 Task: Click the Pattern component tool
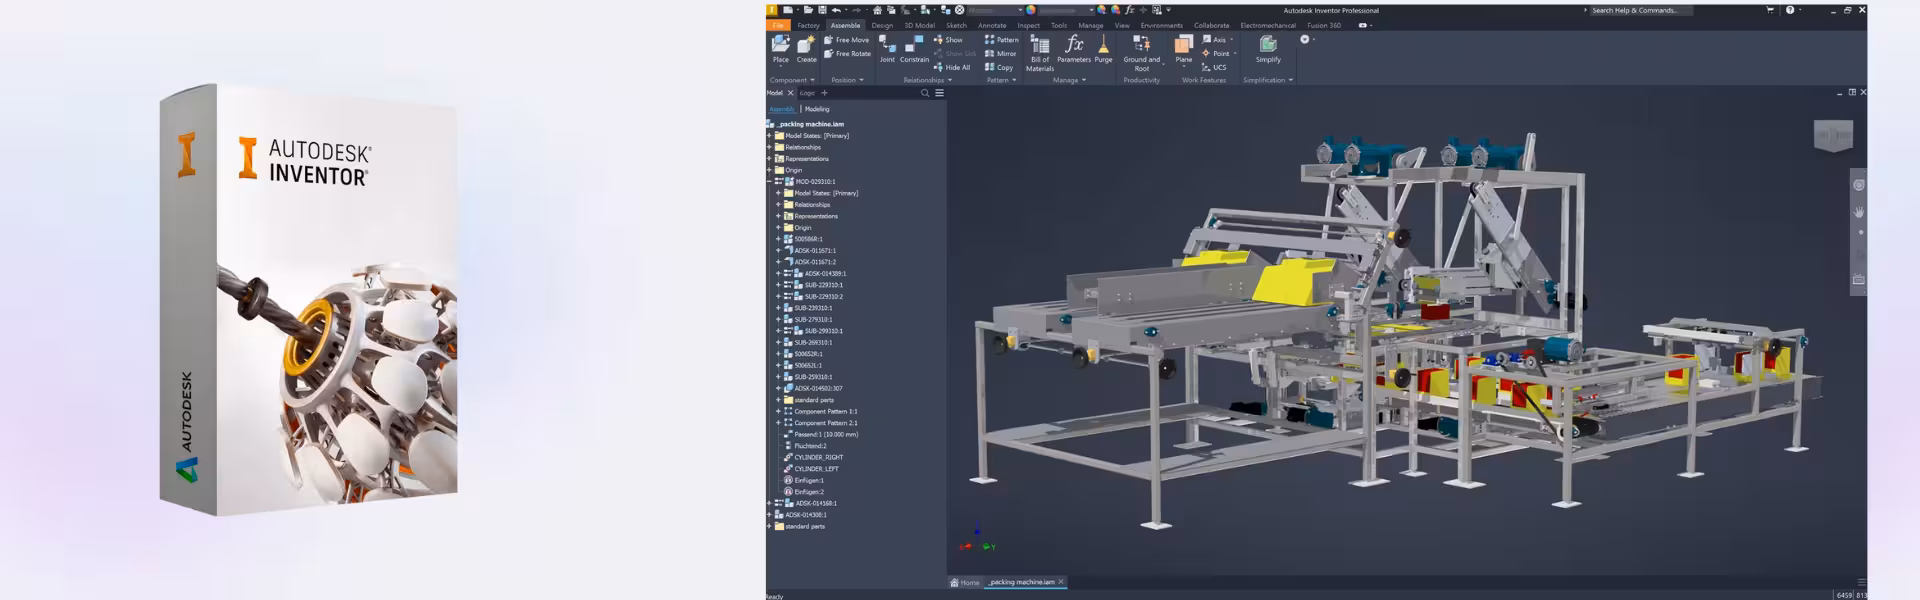(x=1001, y=40)
